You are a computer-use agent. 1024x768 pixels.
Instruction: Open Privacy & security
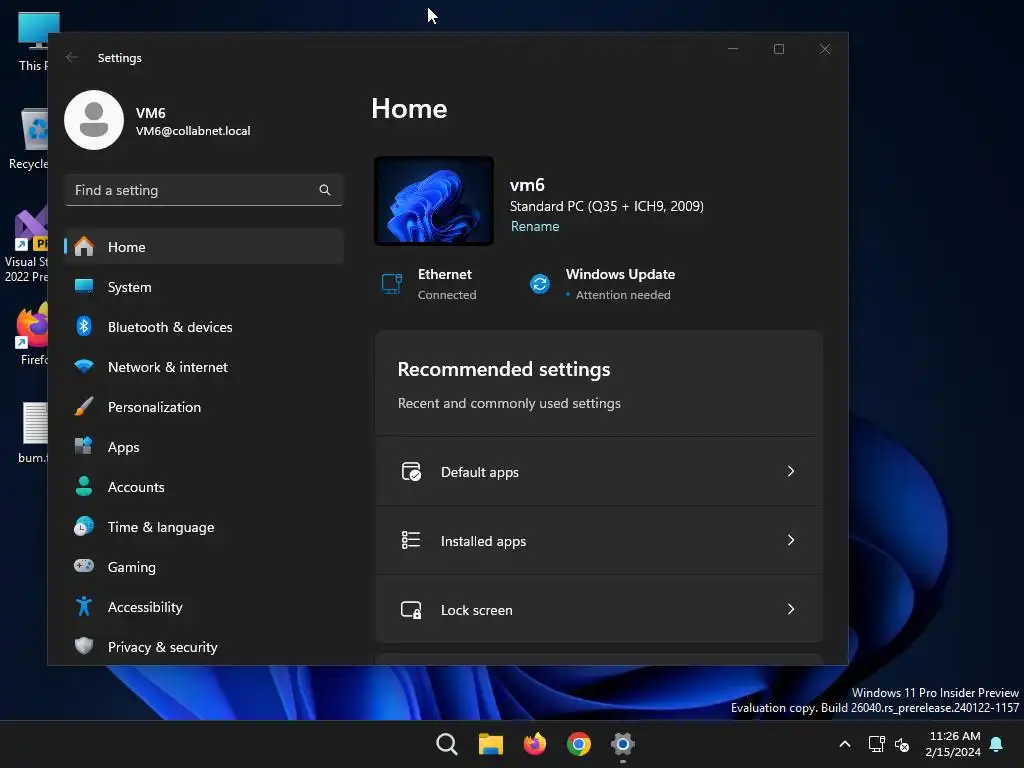pyautogui.click(x=204, y=647)
